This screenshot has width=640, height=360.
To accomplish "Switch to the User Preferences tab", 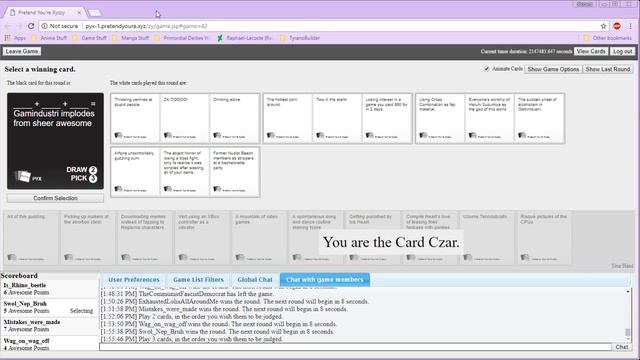I will pos(134,280).
